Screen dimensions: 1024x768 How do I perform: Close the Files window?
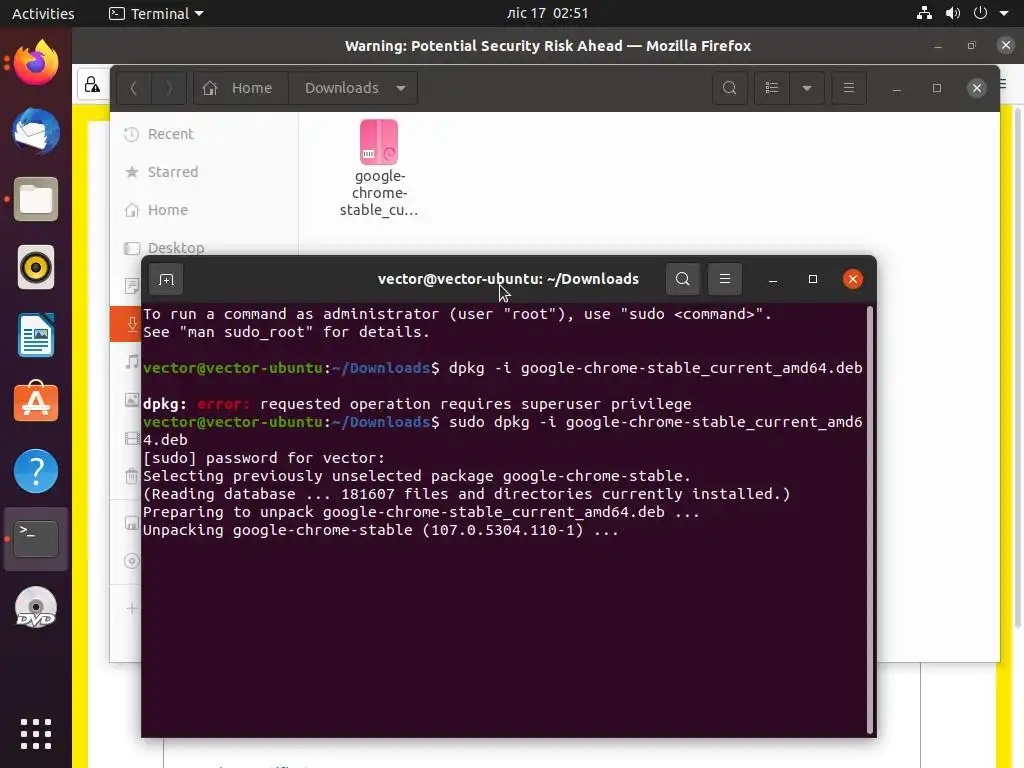(976, 88)
